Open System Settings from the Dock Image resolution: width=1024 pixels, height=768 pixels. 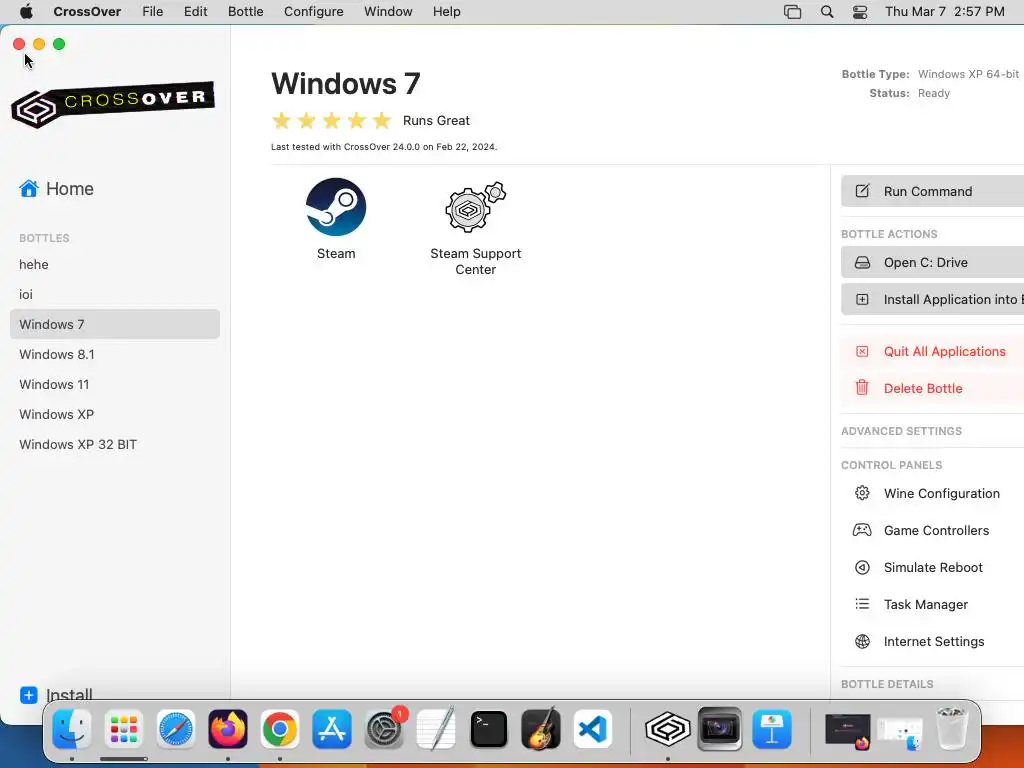(x=384, y=729)
